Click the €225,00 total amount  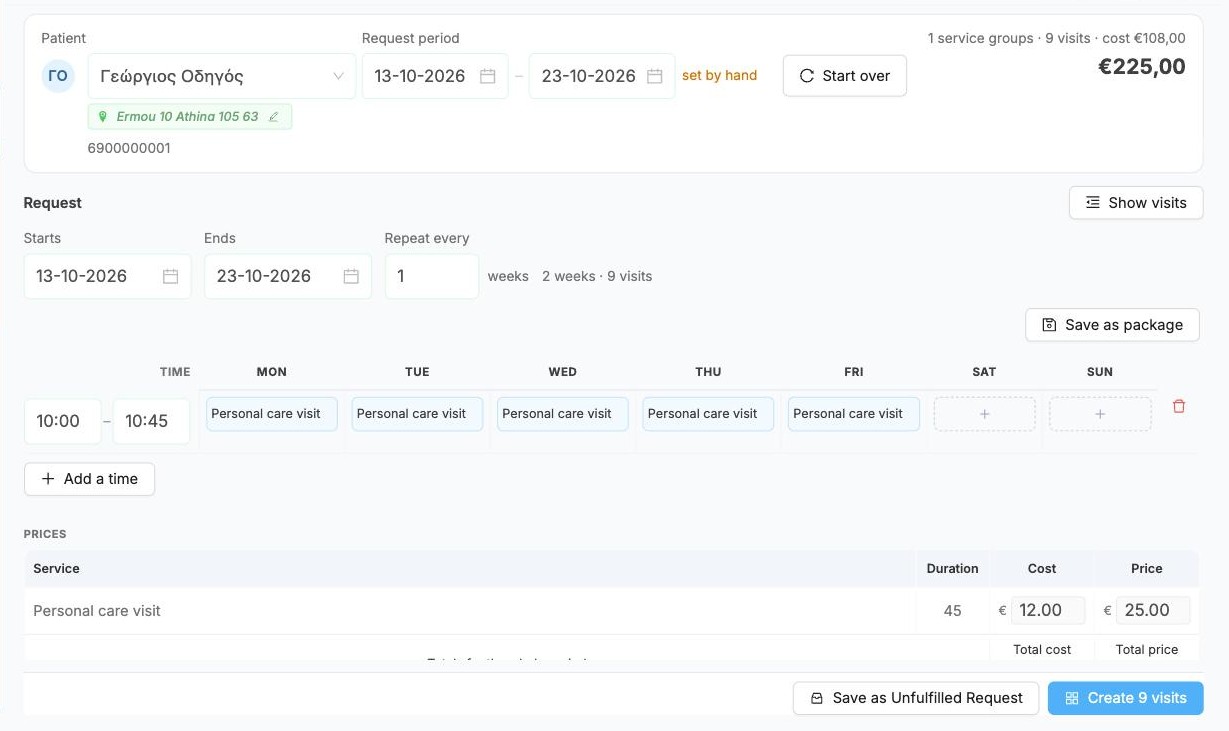coord(1142,67)
